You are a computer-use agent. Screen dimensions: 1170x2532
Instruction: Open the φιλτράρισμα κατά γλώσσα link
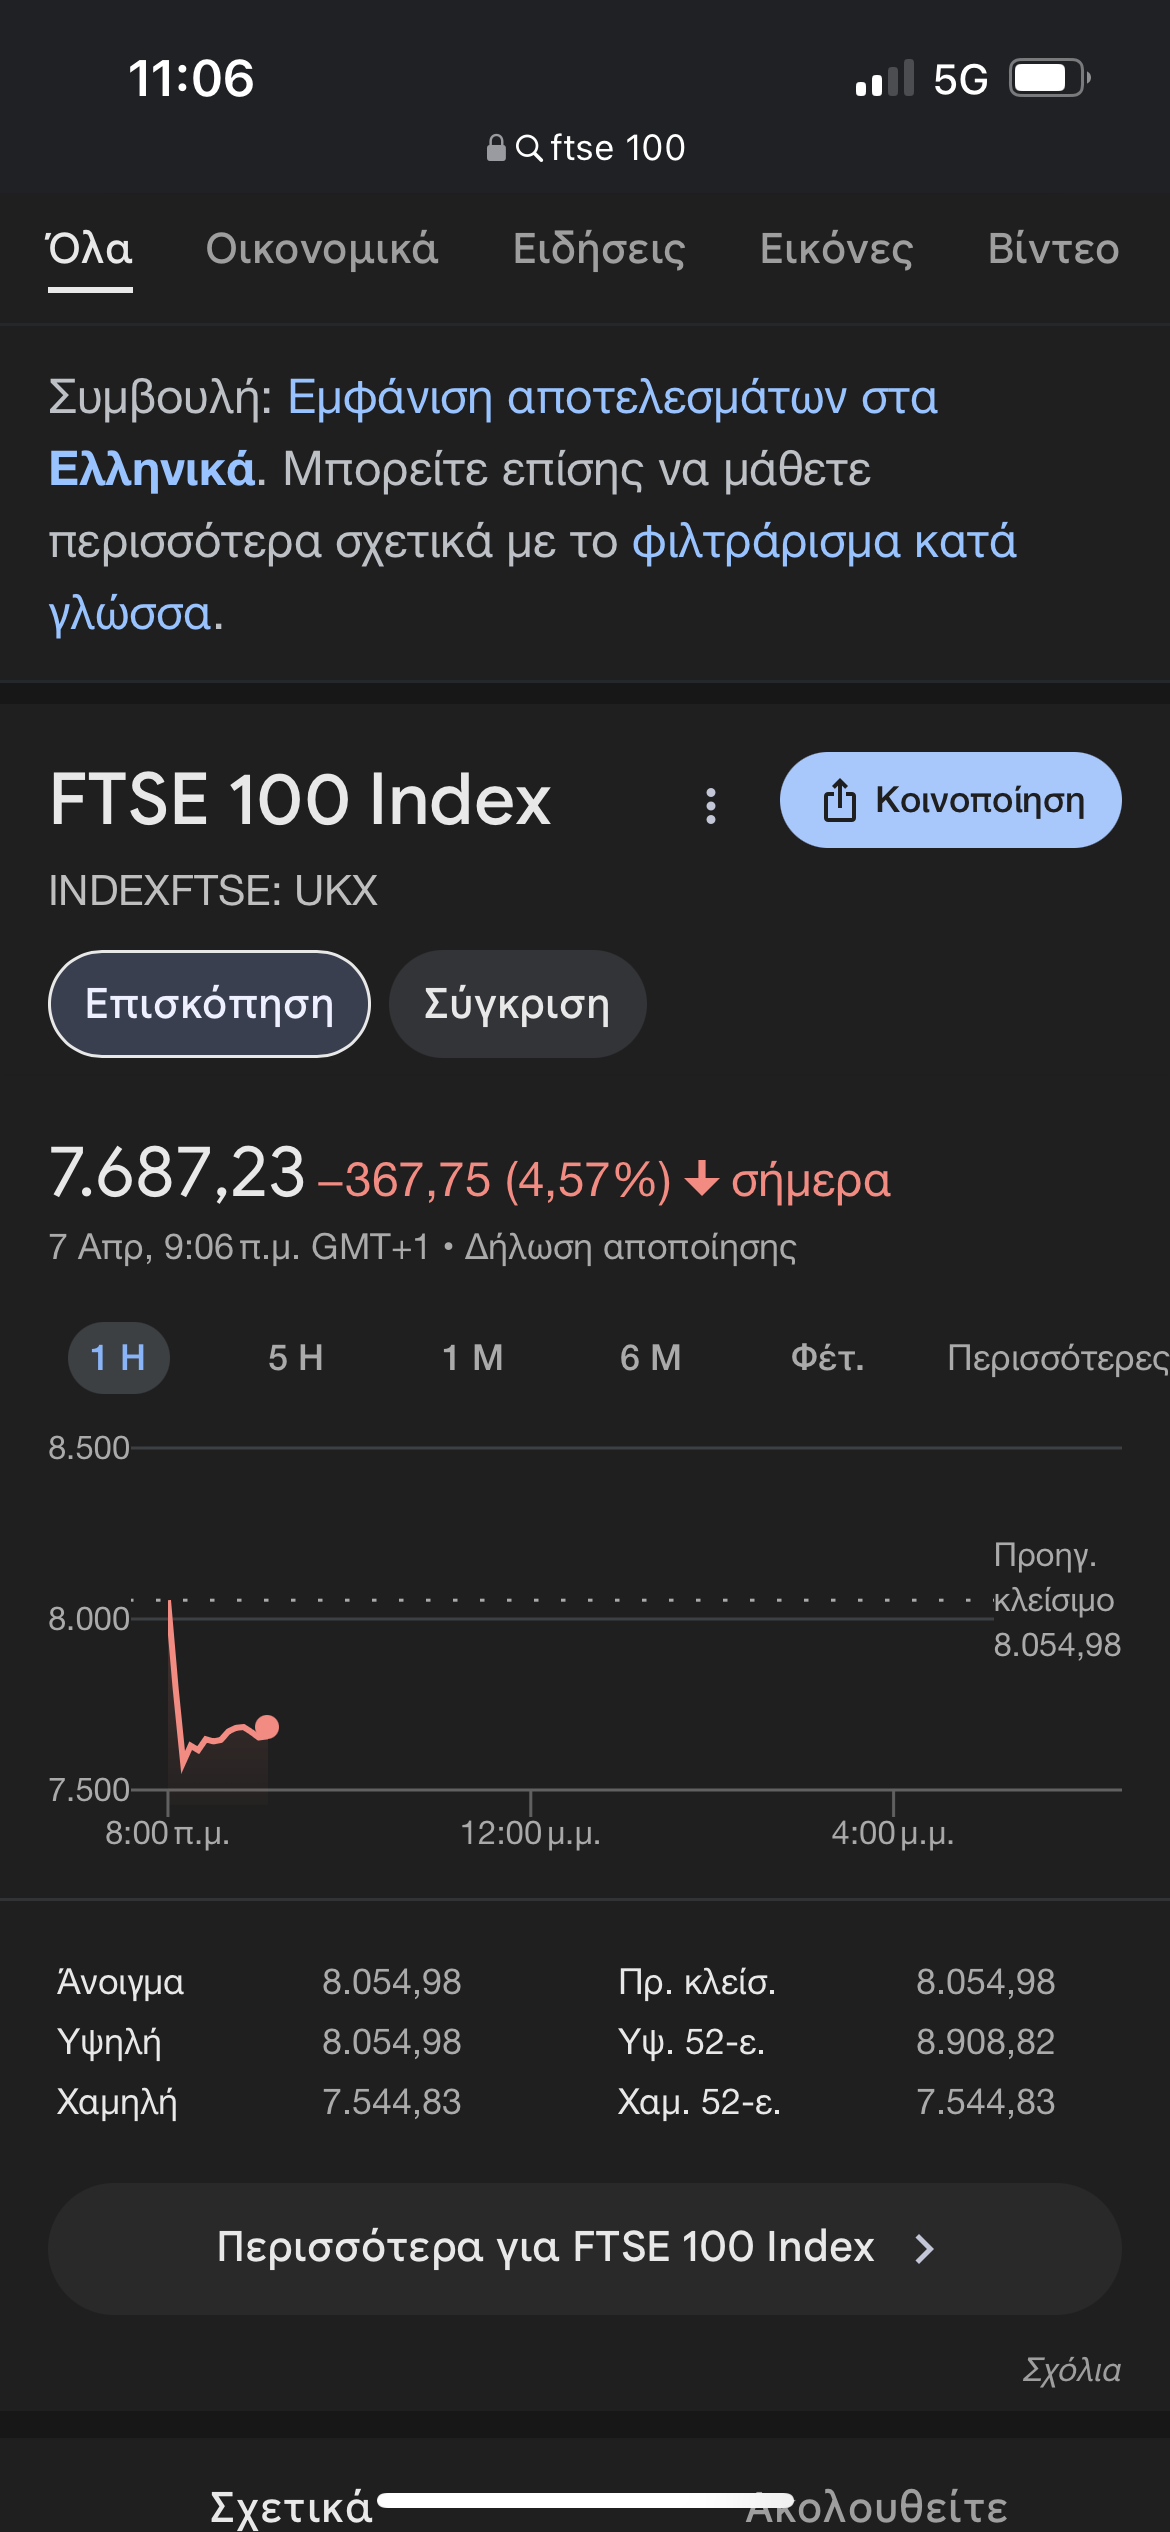pyautogui.click(x=823, y=542)
